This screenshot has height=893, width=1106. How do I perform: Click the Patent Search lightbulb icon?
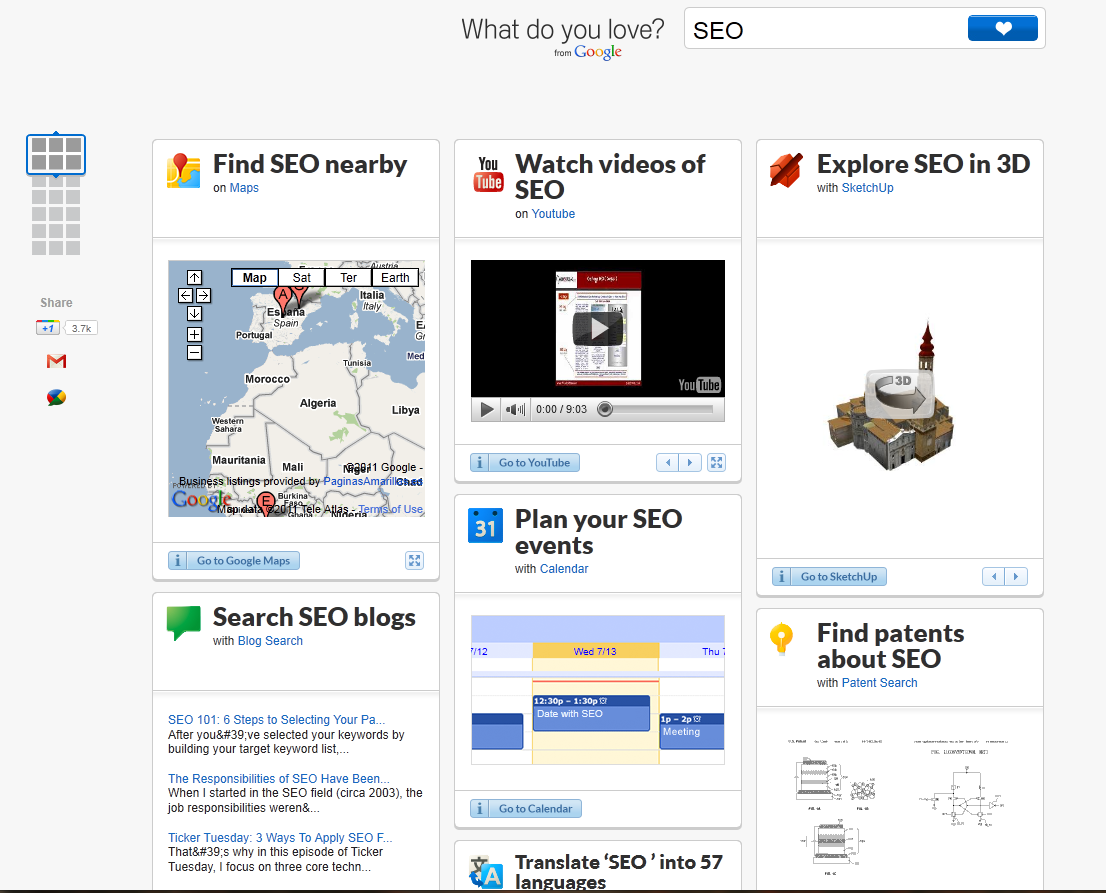(x=782, y=639)
